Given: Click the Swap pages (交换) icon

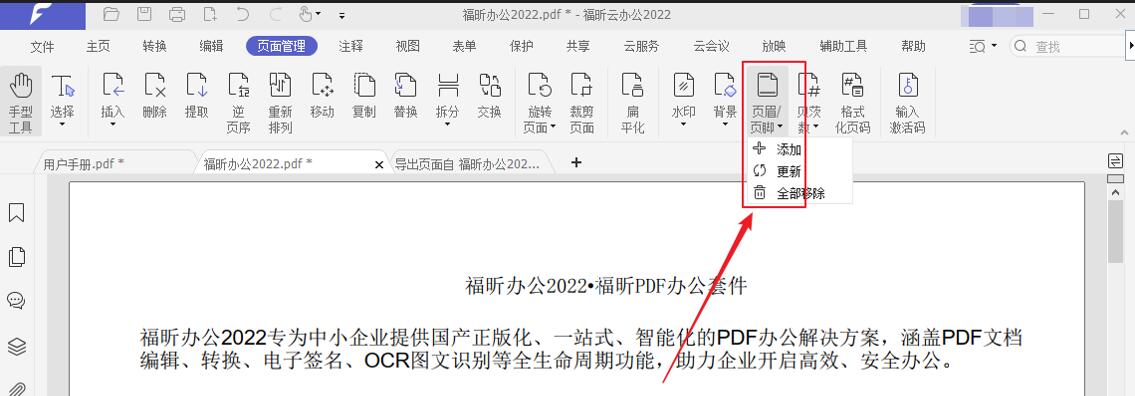Looking at the screenshot, I should pos(490,86).
